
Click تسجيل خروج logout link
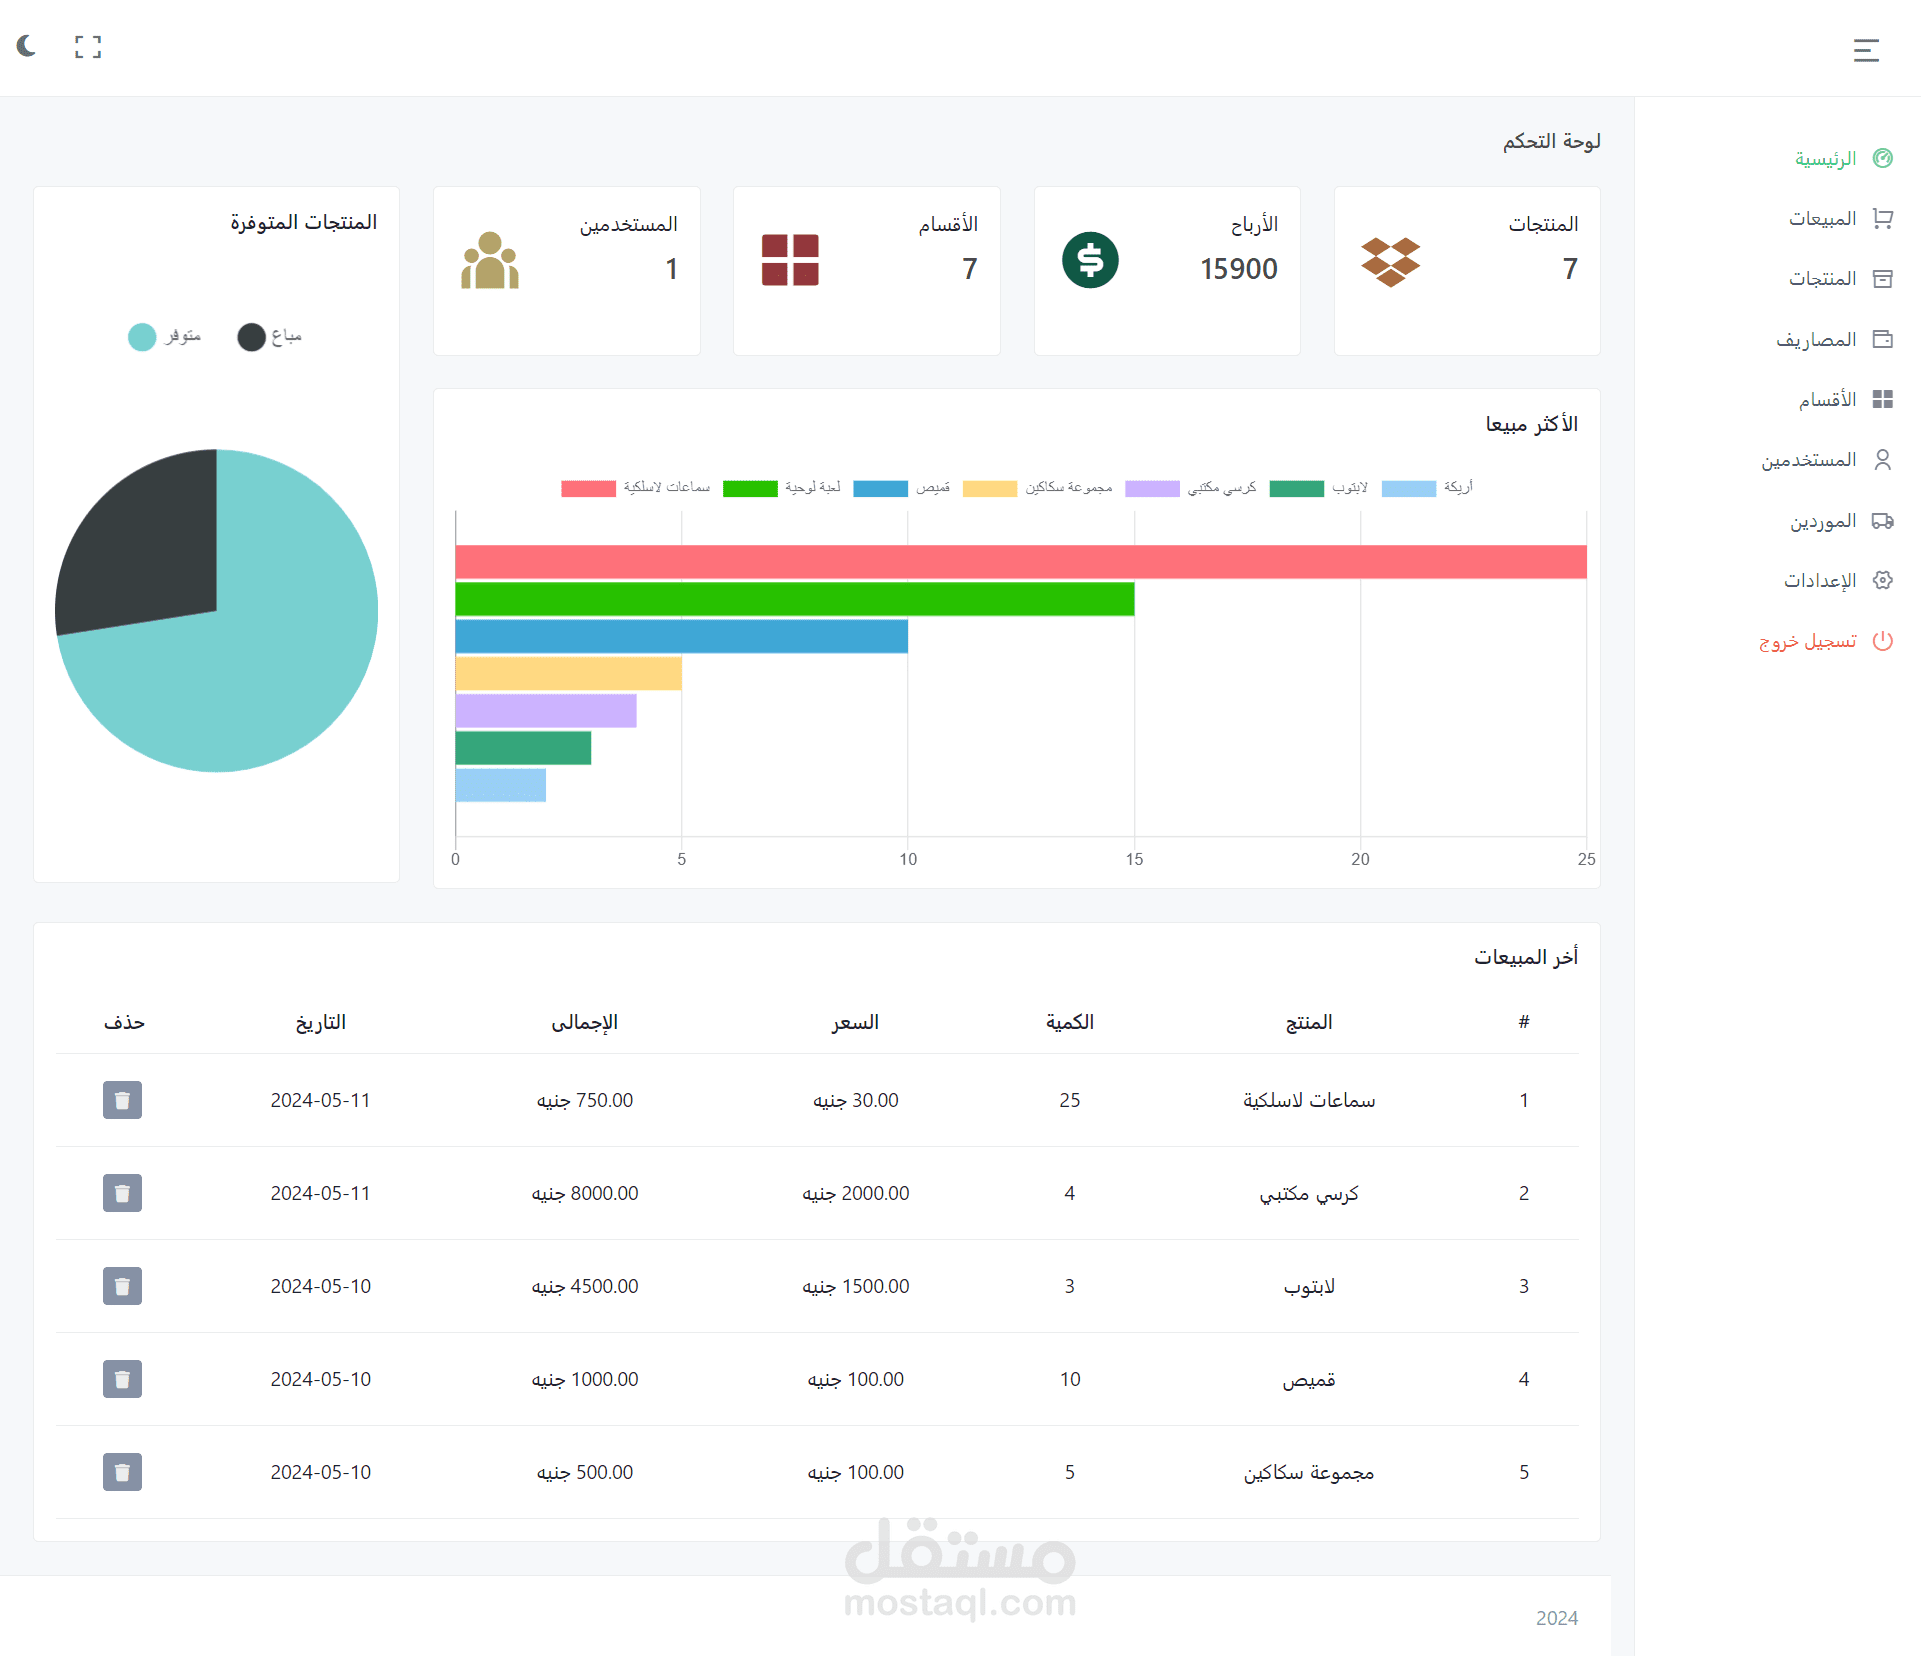1808,641
